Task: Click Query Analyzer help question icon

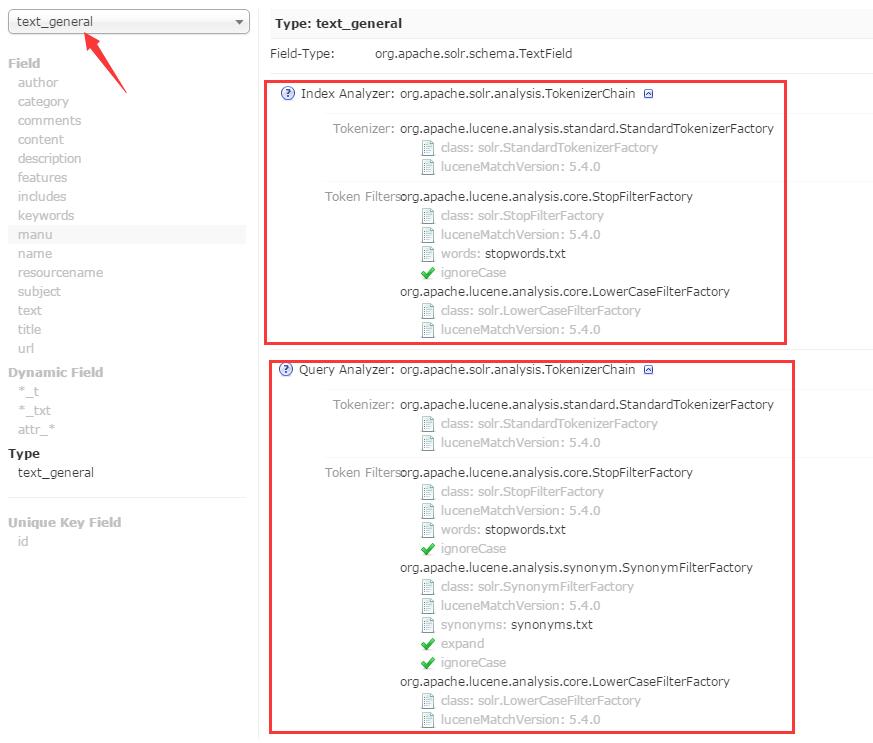Action: (286, 370)
